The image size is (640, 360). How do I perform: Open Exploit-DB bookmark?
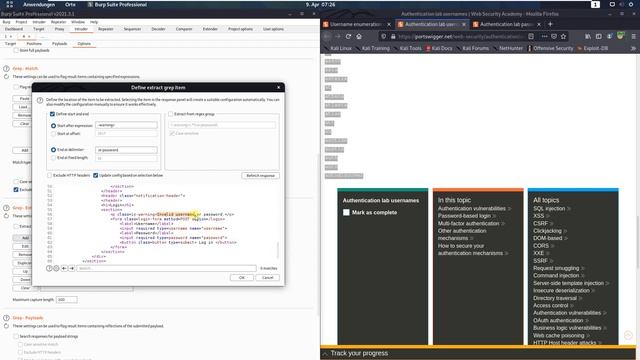point(593,48)
